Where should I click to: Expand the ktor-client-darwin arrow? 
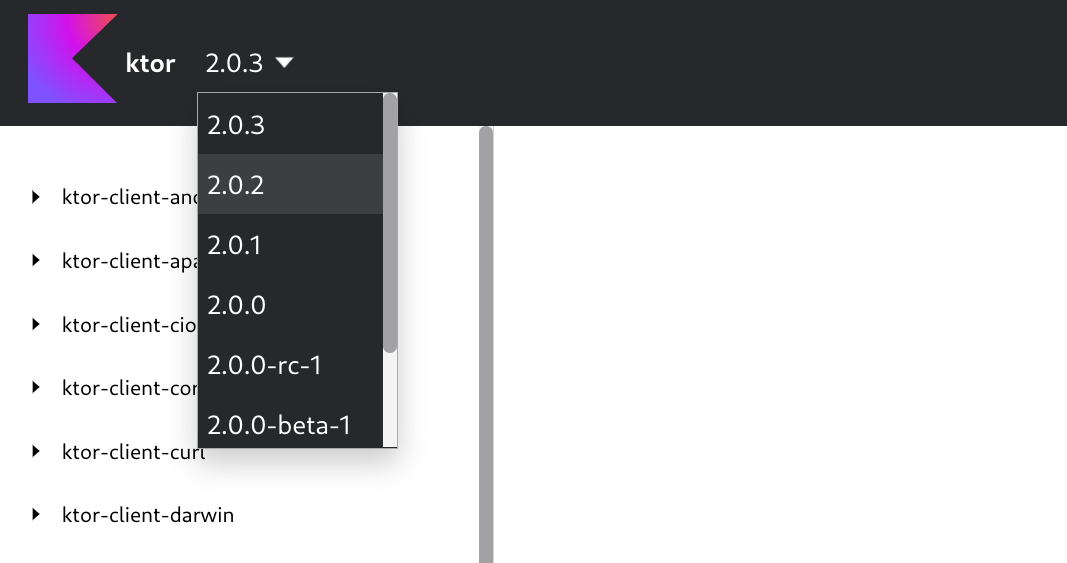tap(37, 514)
